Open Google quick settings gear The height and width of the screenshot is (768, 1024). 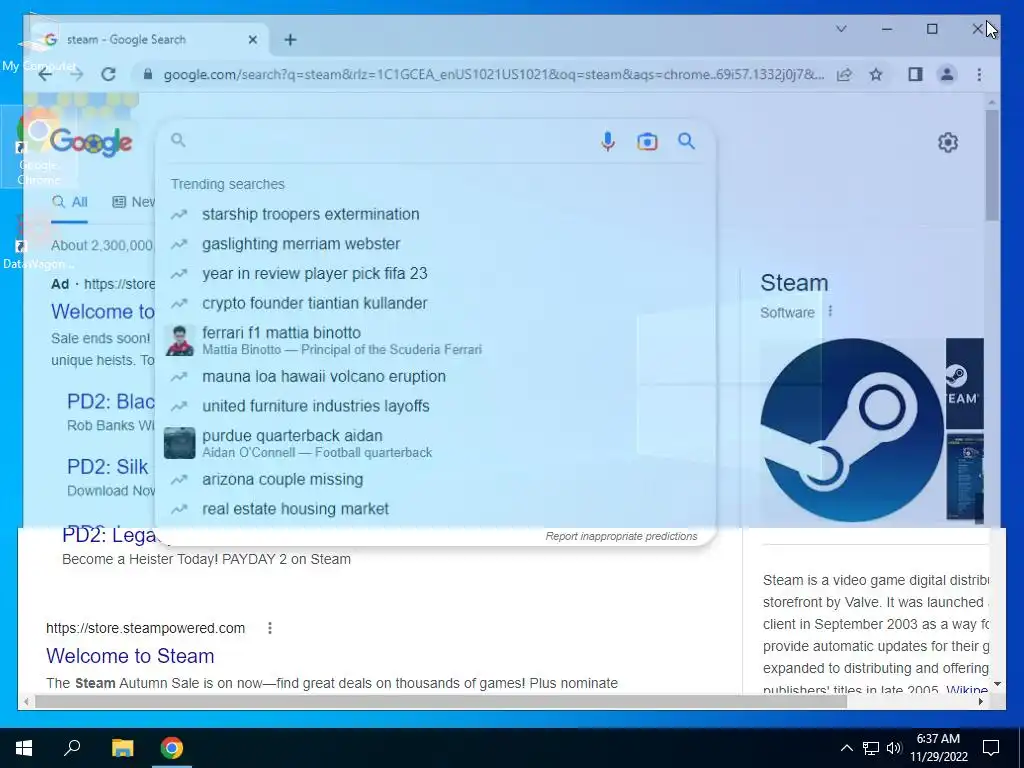(x=948, y=142)
